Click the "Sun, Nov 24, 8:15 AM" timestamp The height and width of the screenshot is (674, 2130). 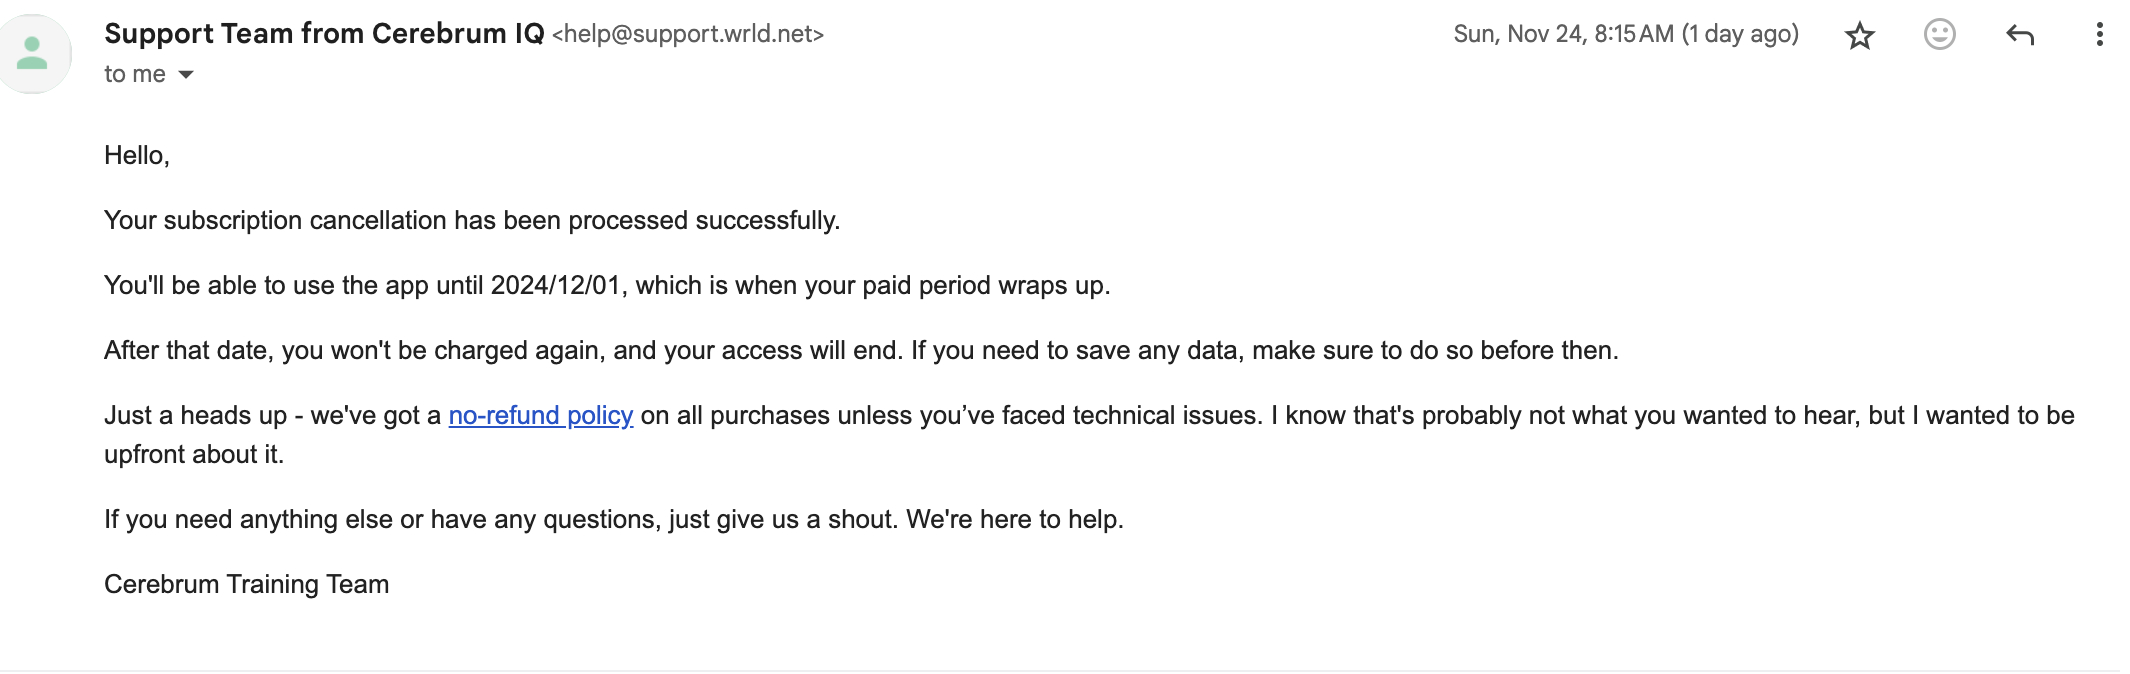pos(1563,34)
